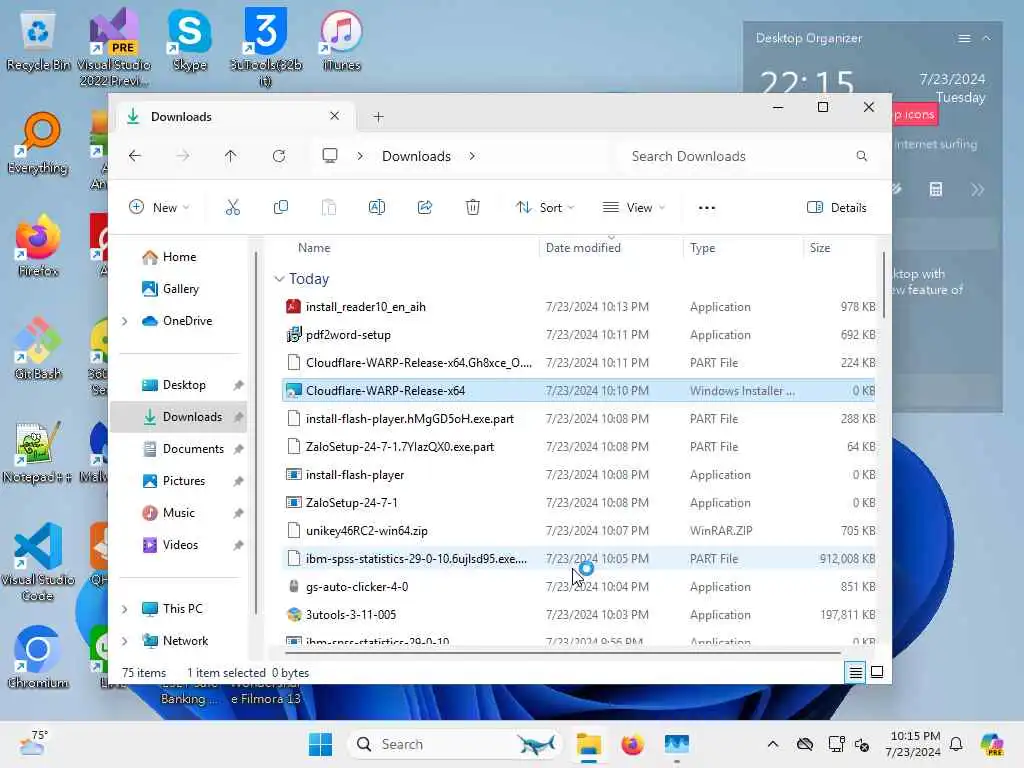Click the PC icon in address bar

coord(330,156)
